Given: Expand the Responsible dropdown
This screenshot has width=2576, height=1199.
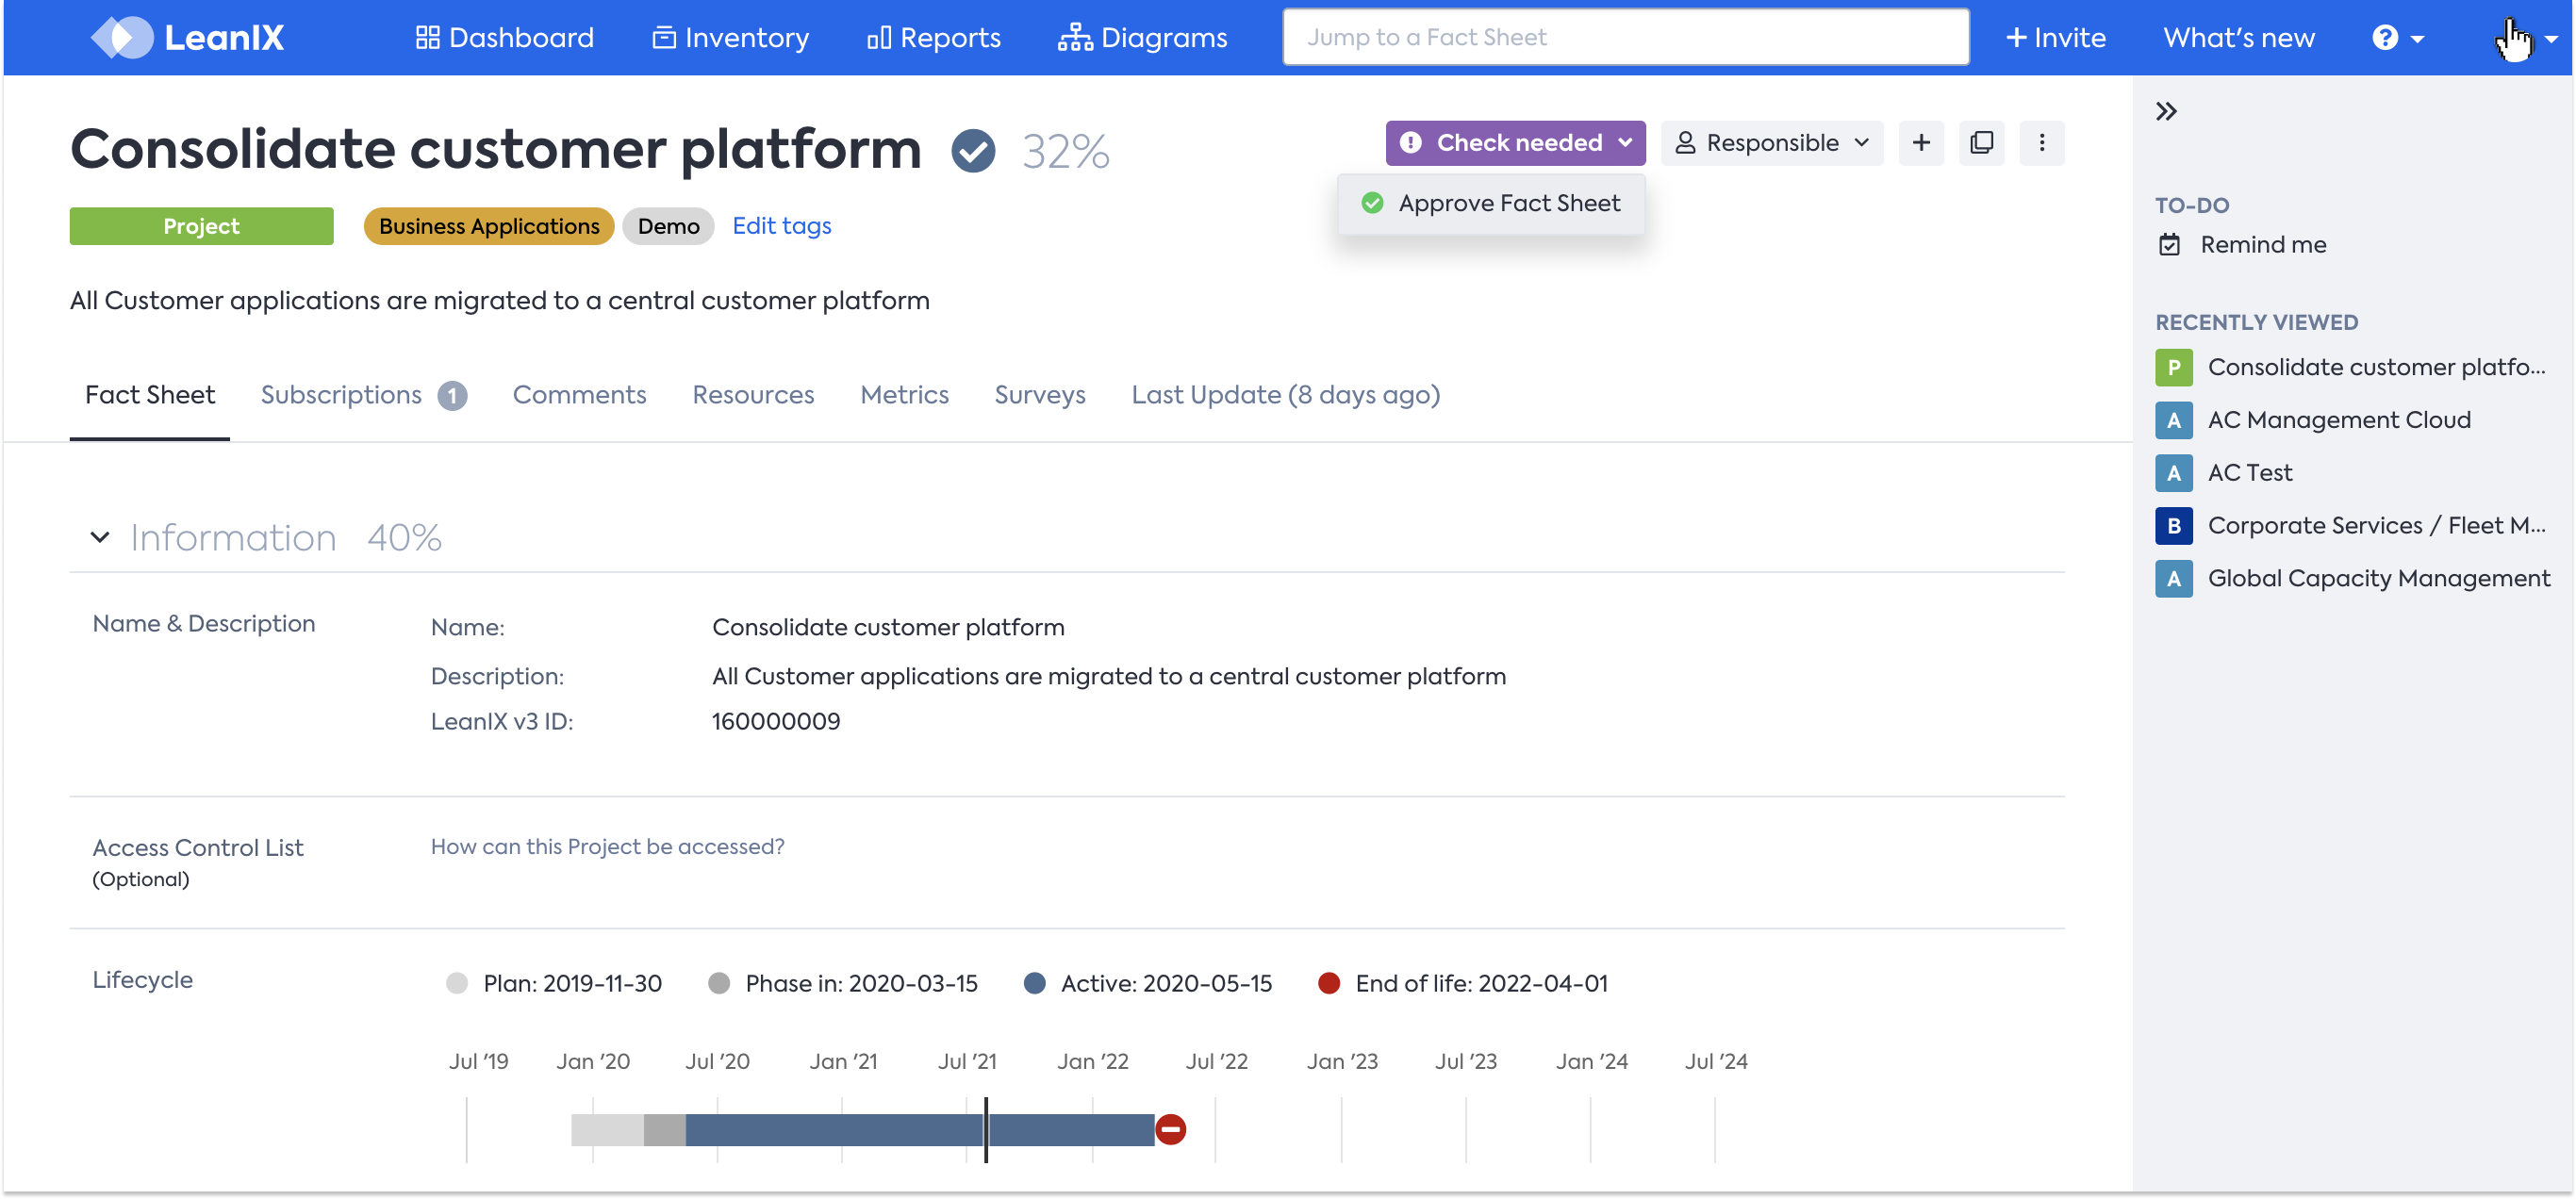Looking at the screenshot, I should pyautogui.click(x=1772, y=143).
